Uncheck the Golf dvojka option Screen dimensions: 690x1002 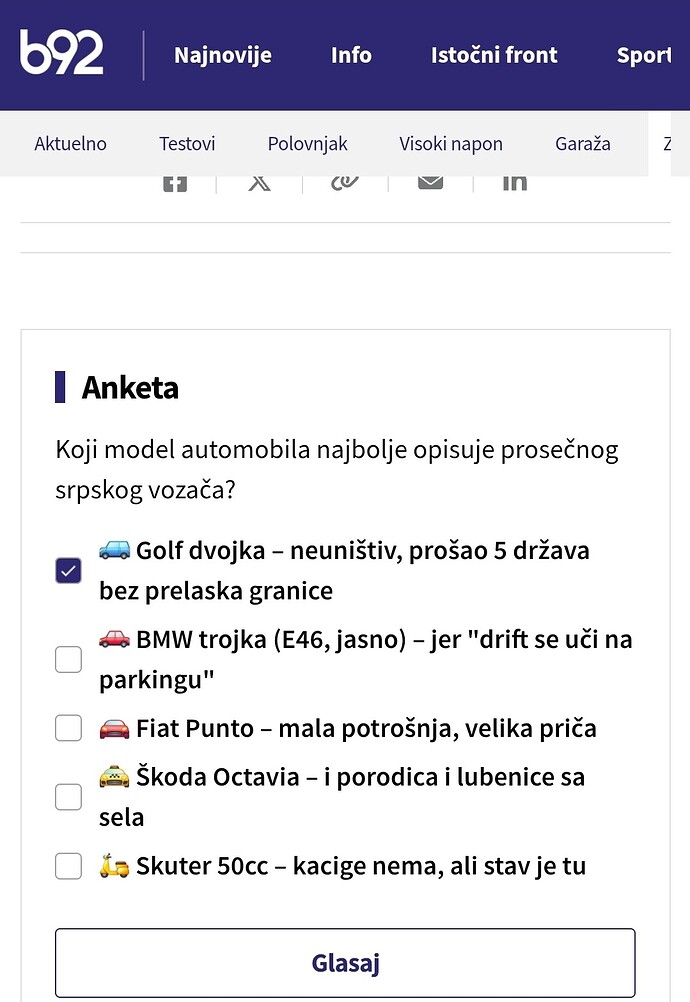68,571
